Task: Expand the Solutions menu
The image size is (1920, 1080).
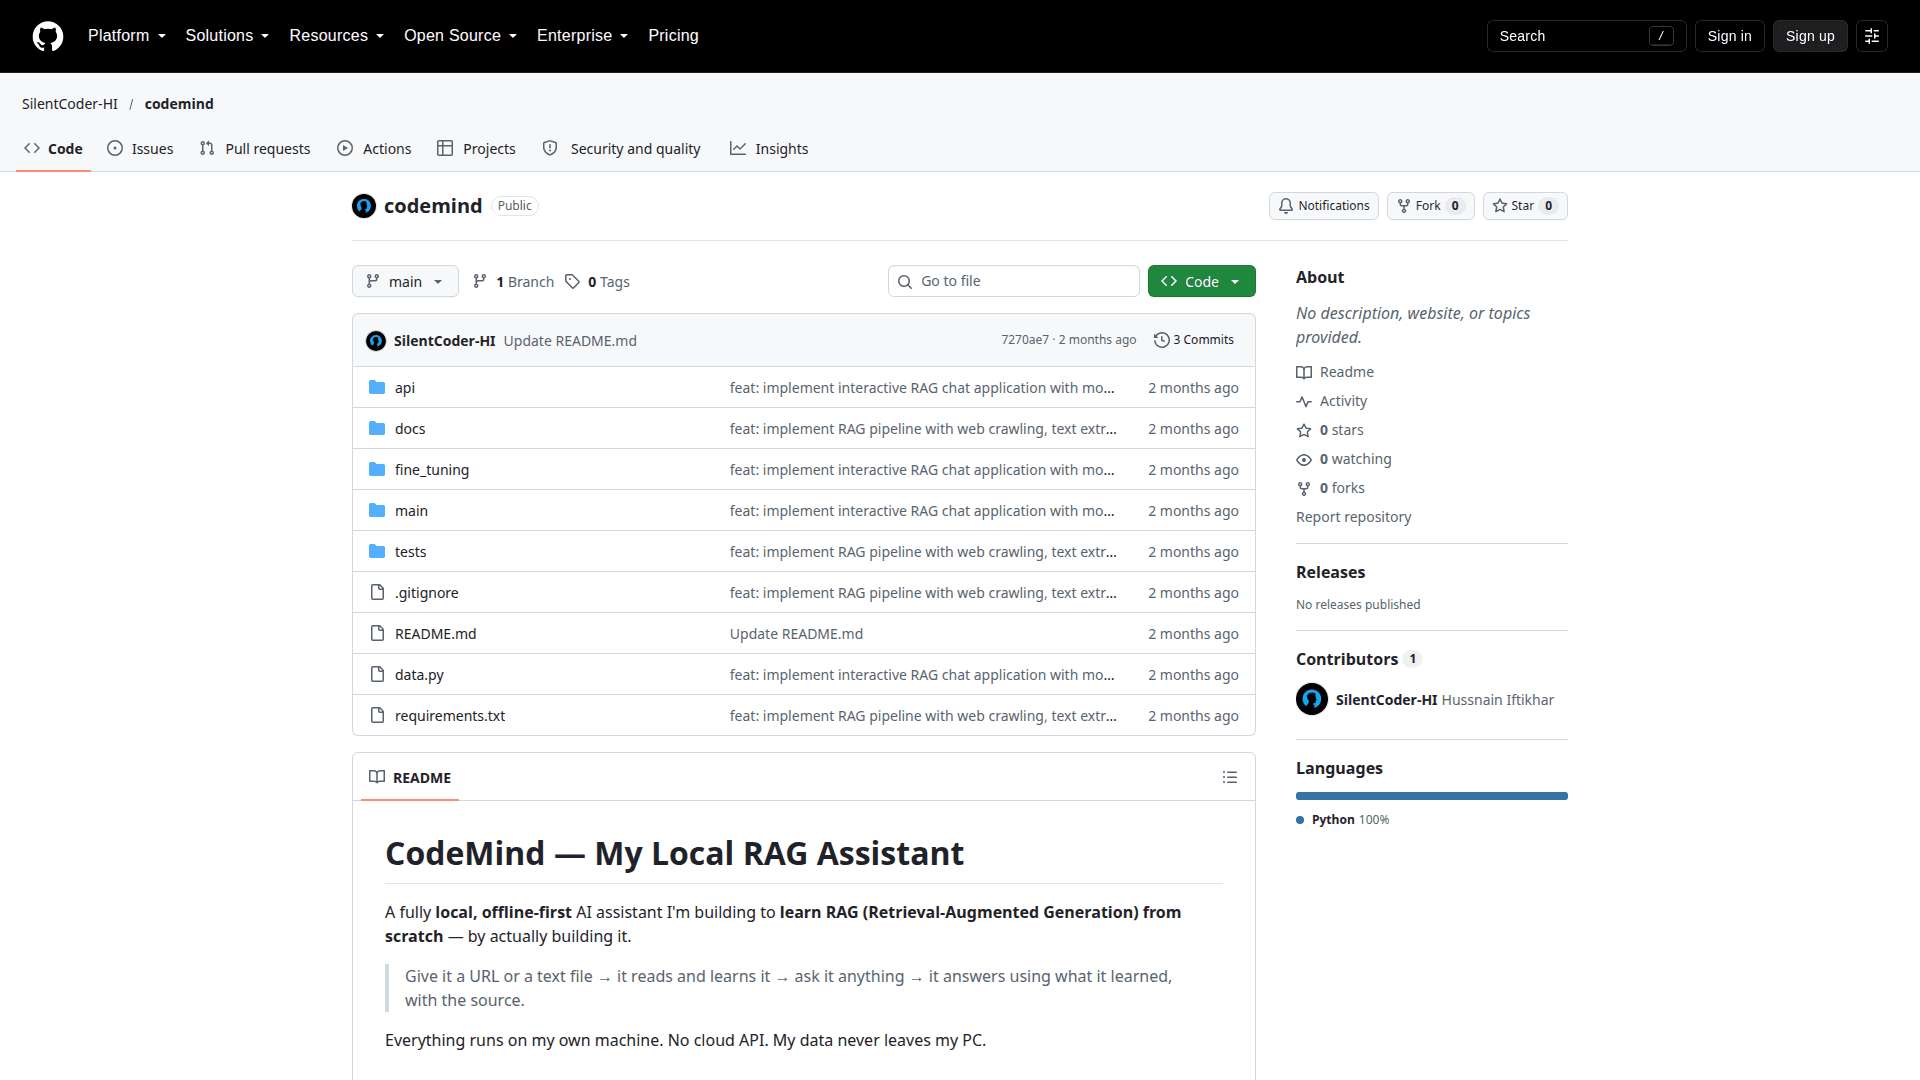Action: [227, 36]
